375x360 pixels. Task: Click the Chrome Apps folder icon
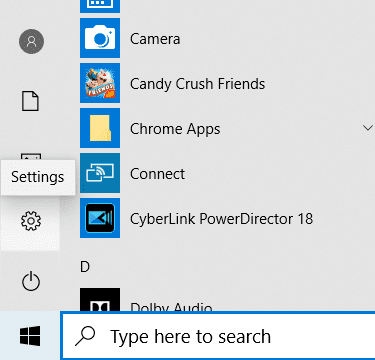(100, 128)
